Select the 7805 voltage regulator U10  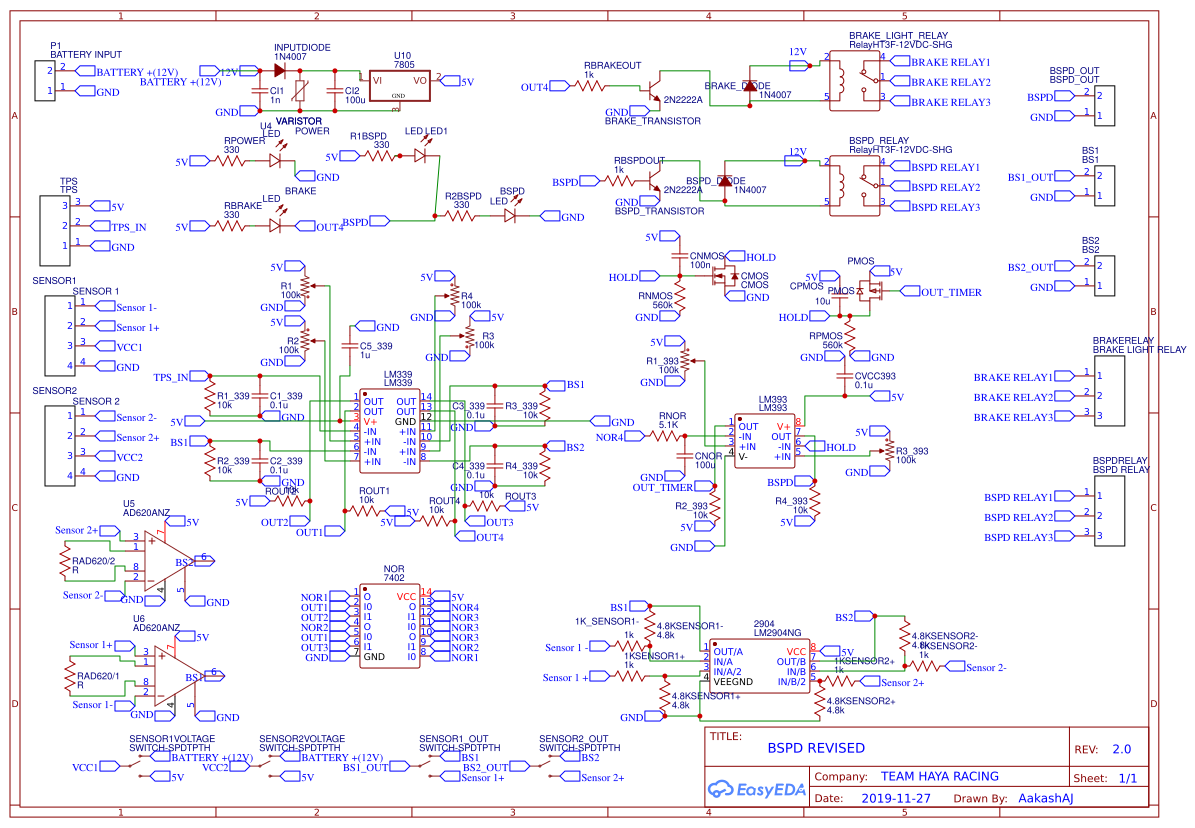pyautogui.click(x=400, y=85)
